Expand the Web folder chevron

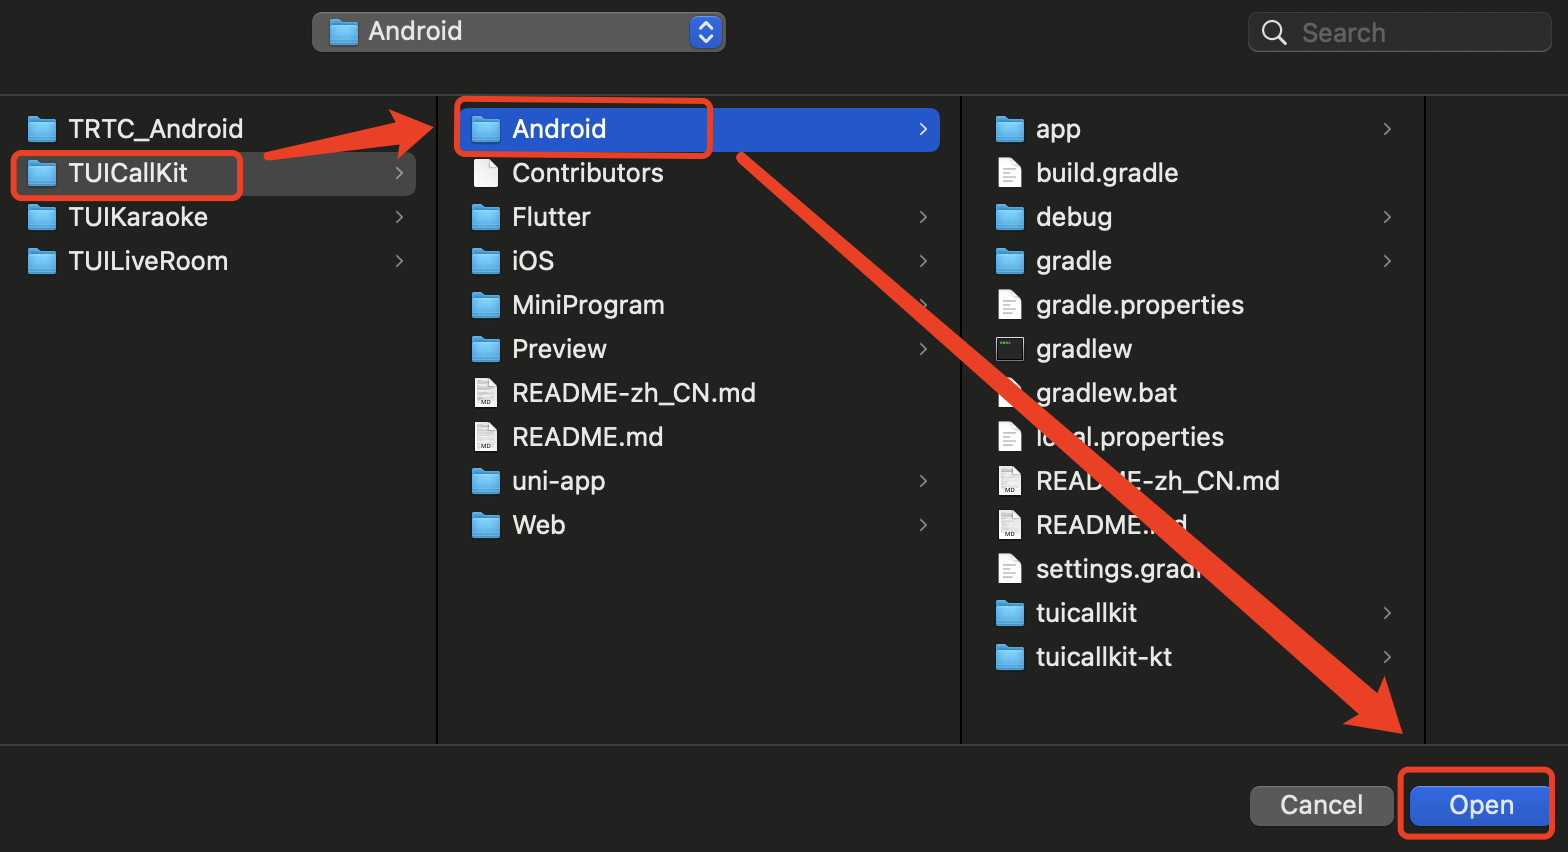click(923, 525)
